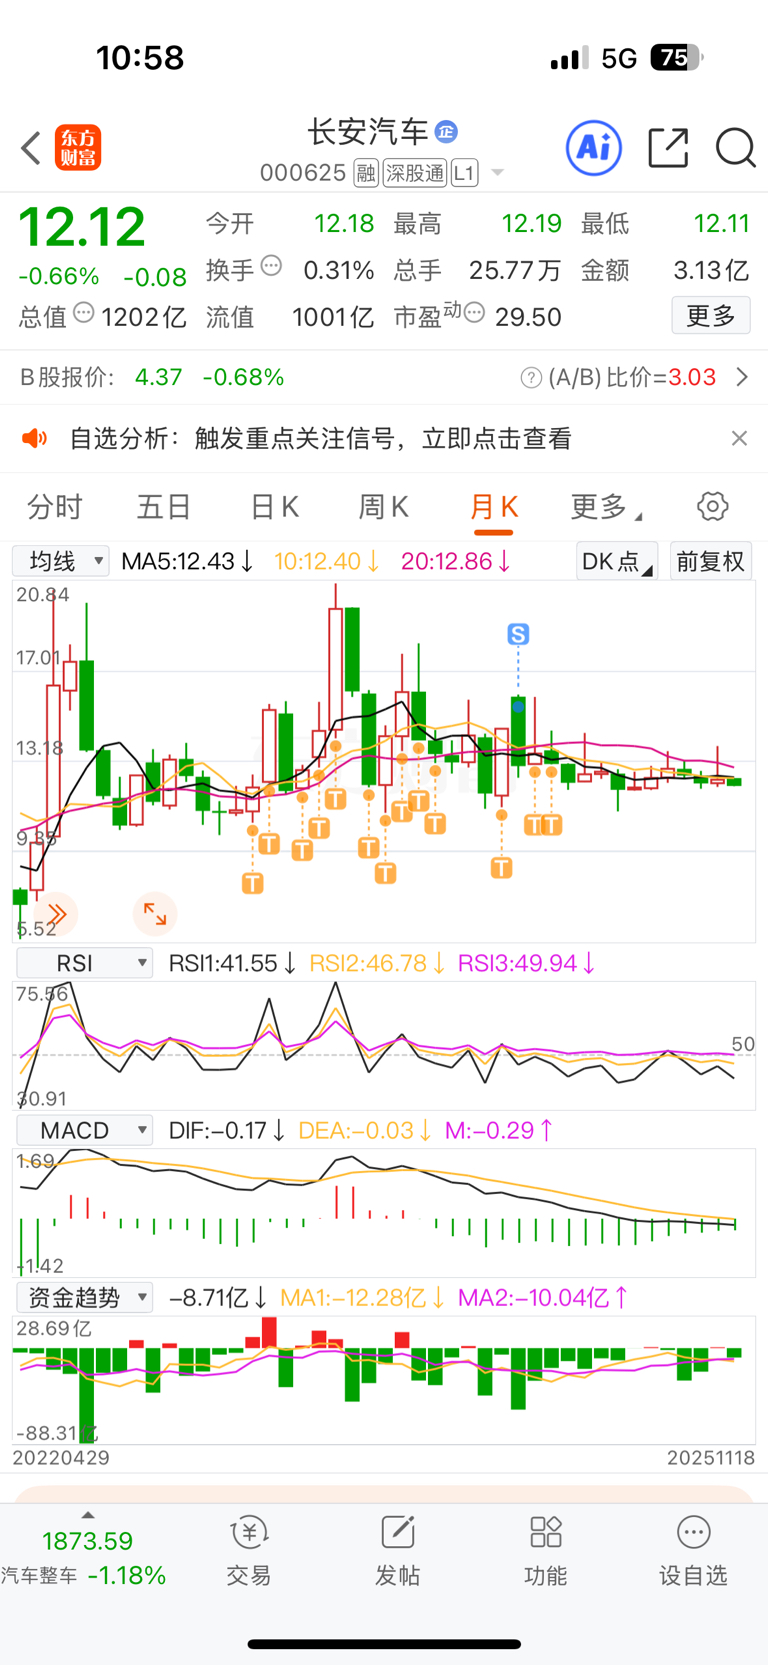Tap the battery 75 indicator

tap(677, 58)
